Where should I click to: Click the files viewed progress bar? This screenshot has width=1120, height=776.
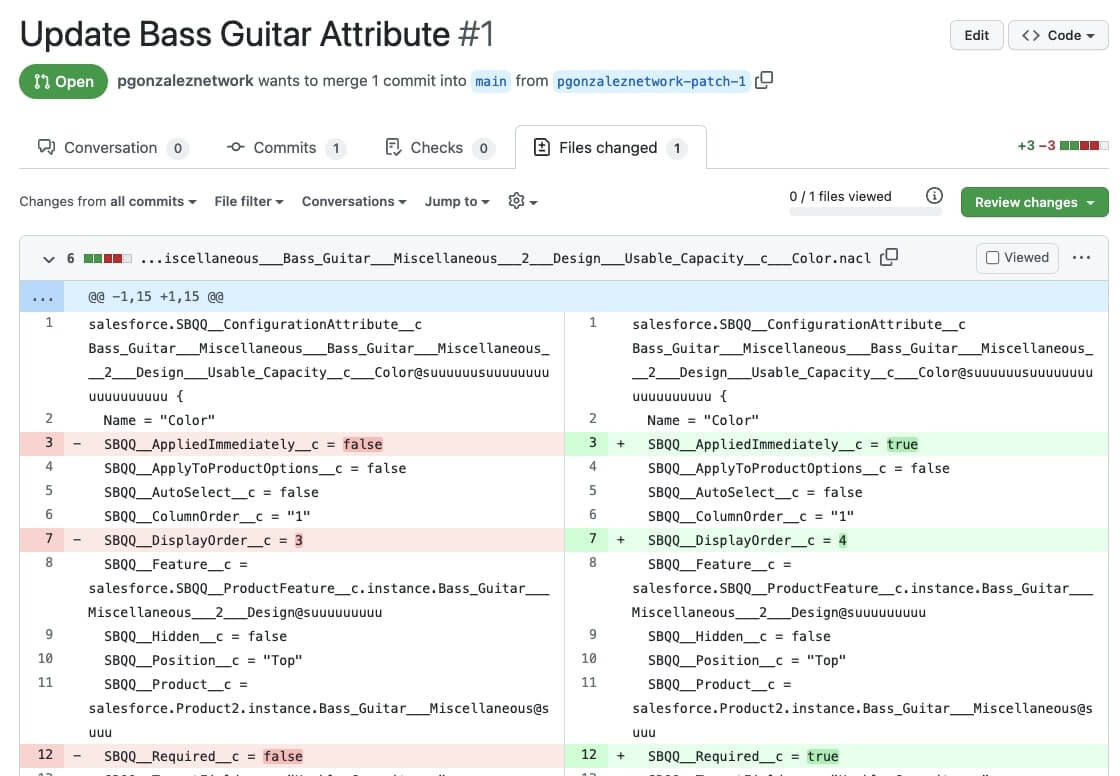(x=865, y=211)
